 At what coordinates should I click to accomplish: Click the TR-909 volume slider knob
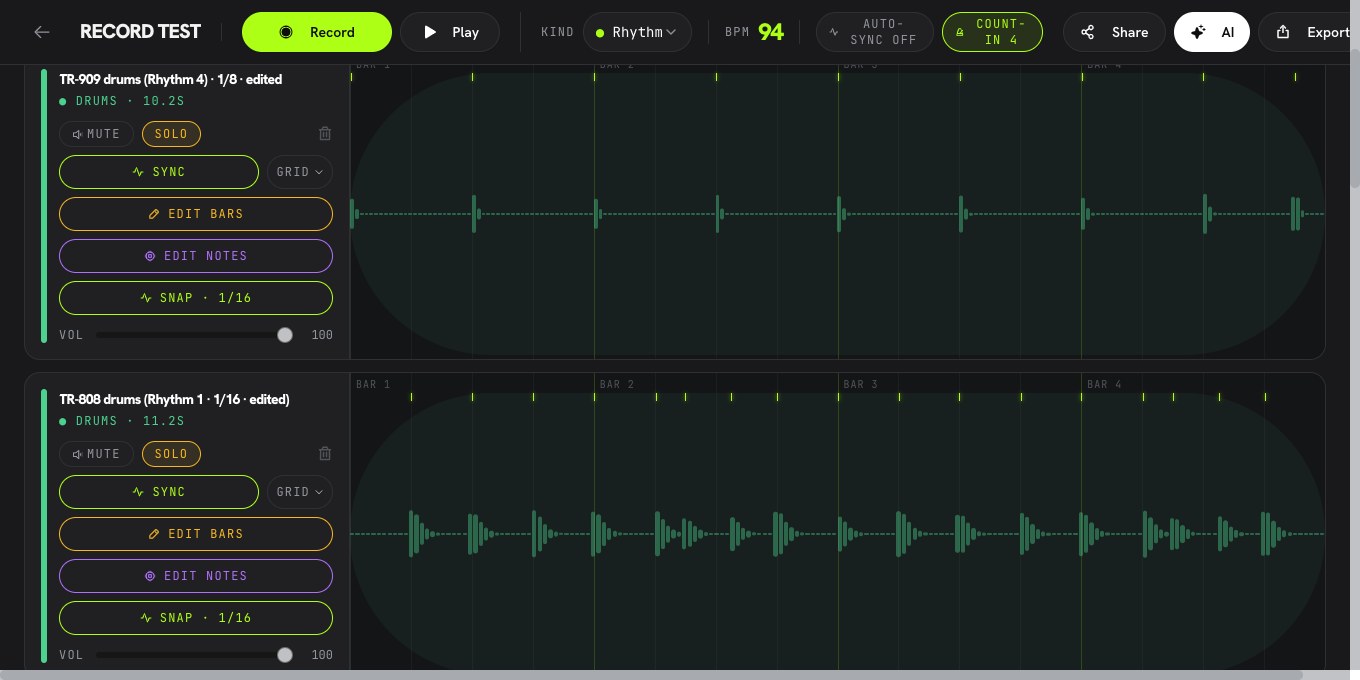coord(285,335)
